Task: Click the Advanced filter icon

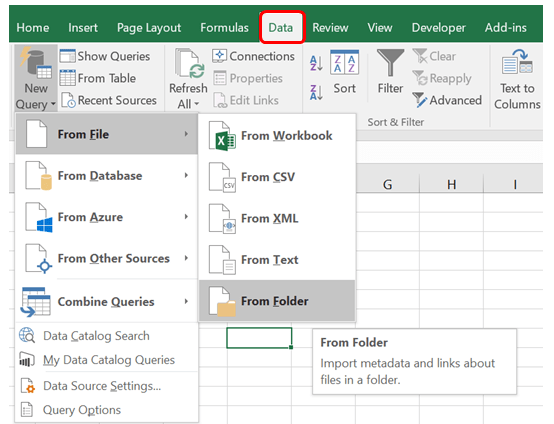Action: point(420,100)
